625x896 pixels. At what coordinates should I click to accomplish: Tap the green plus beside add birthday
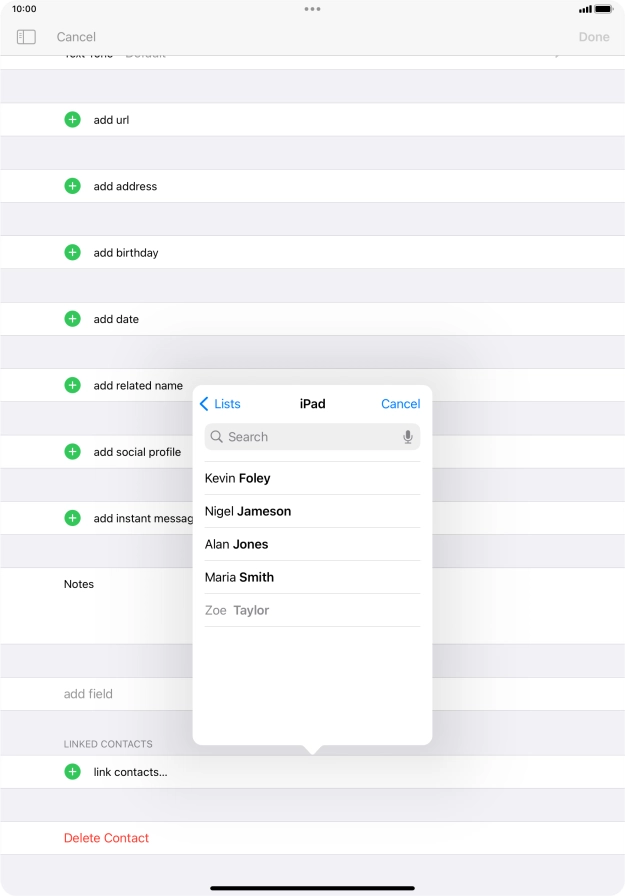click(72, 253)
